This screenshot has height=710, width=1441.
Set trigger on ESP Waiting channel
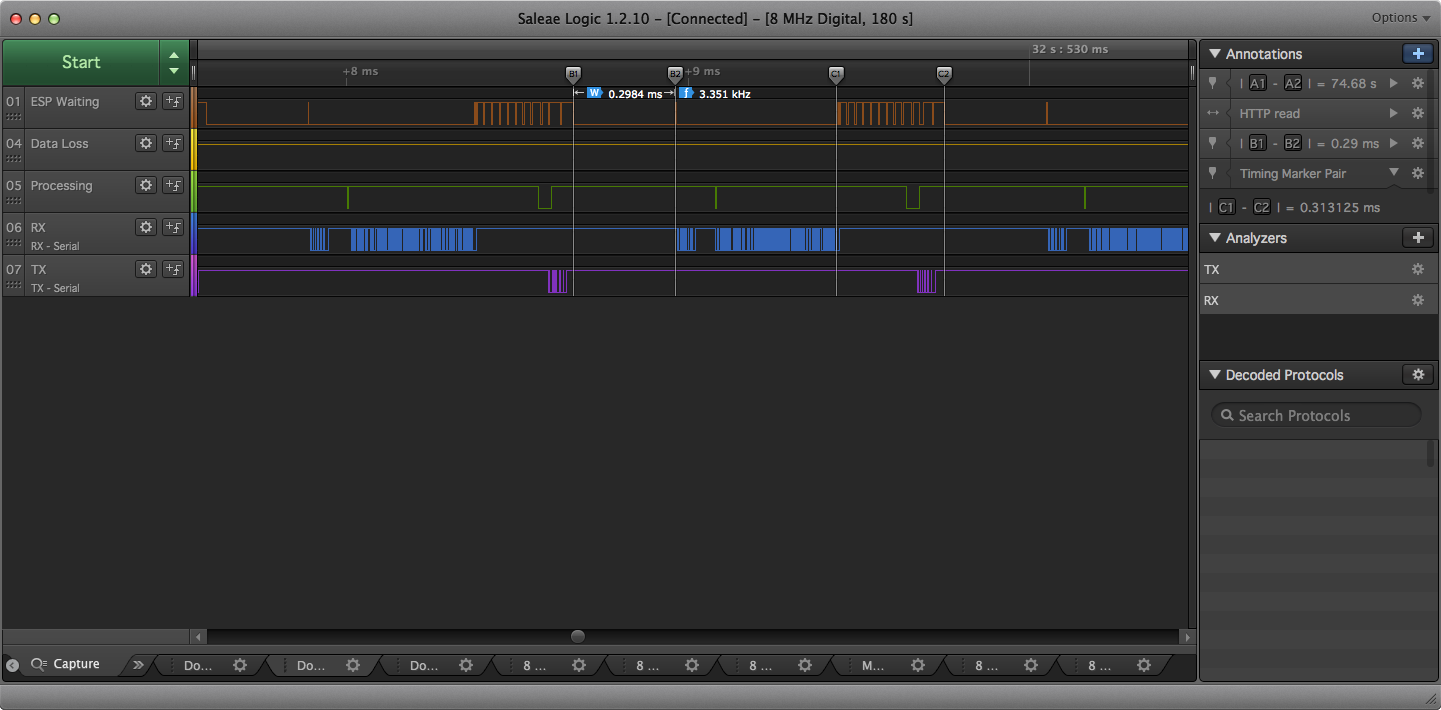click(x=173, y=101)
